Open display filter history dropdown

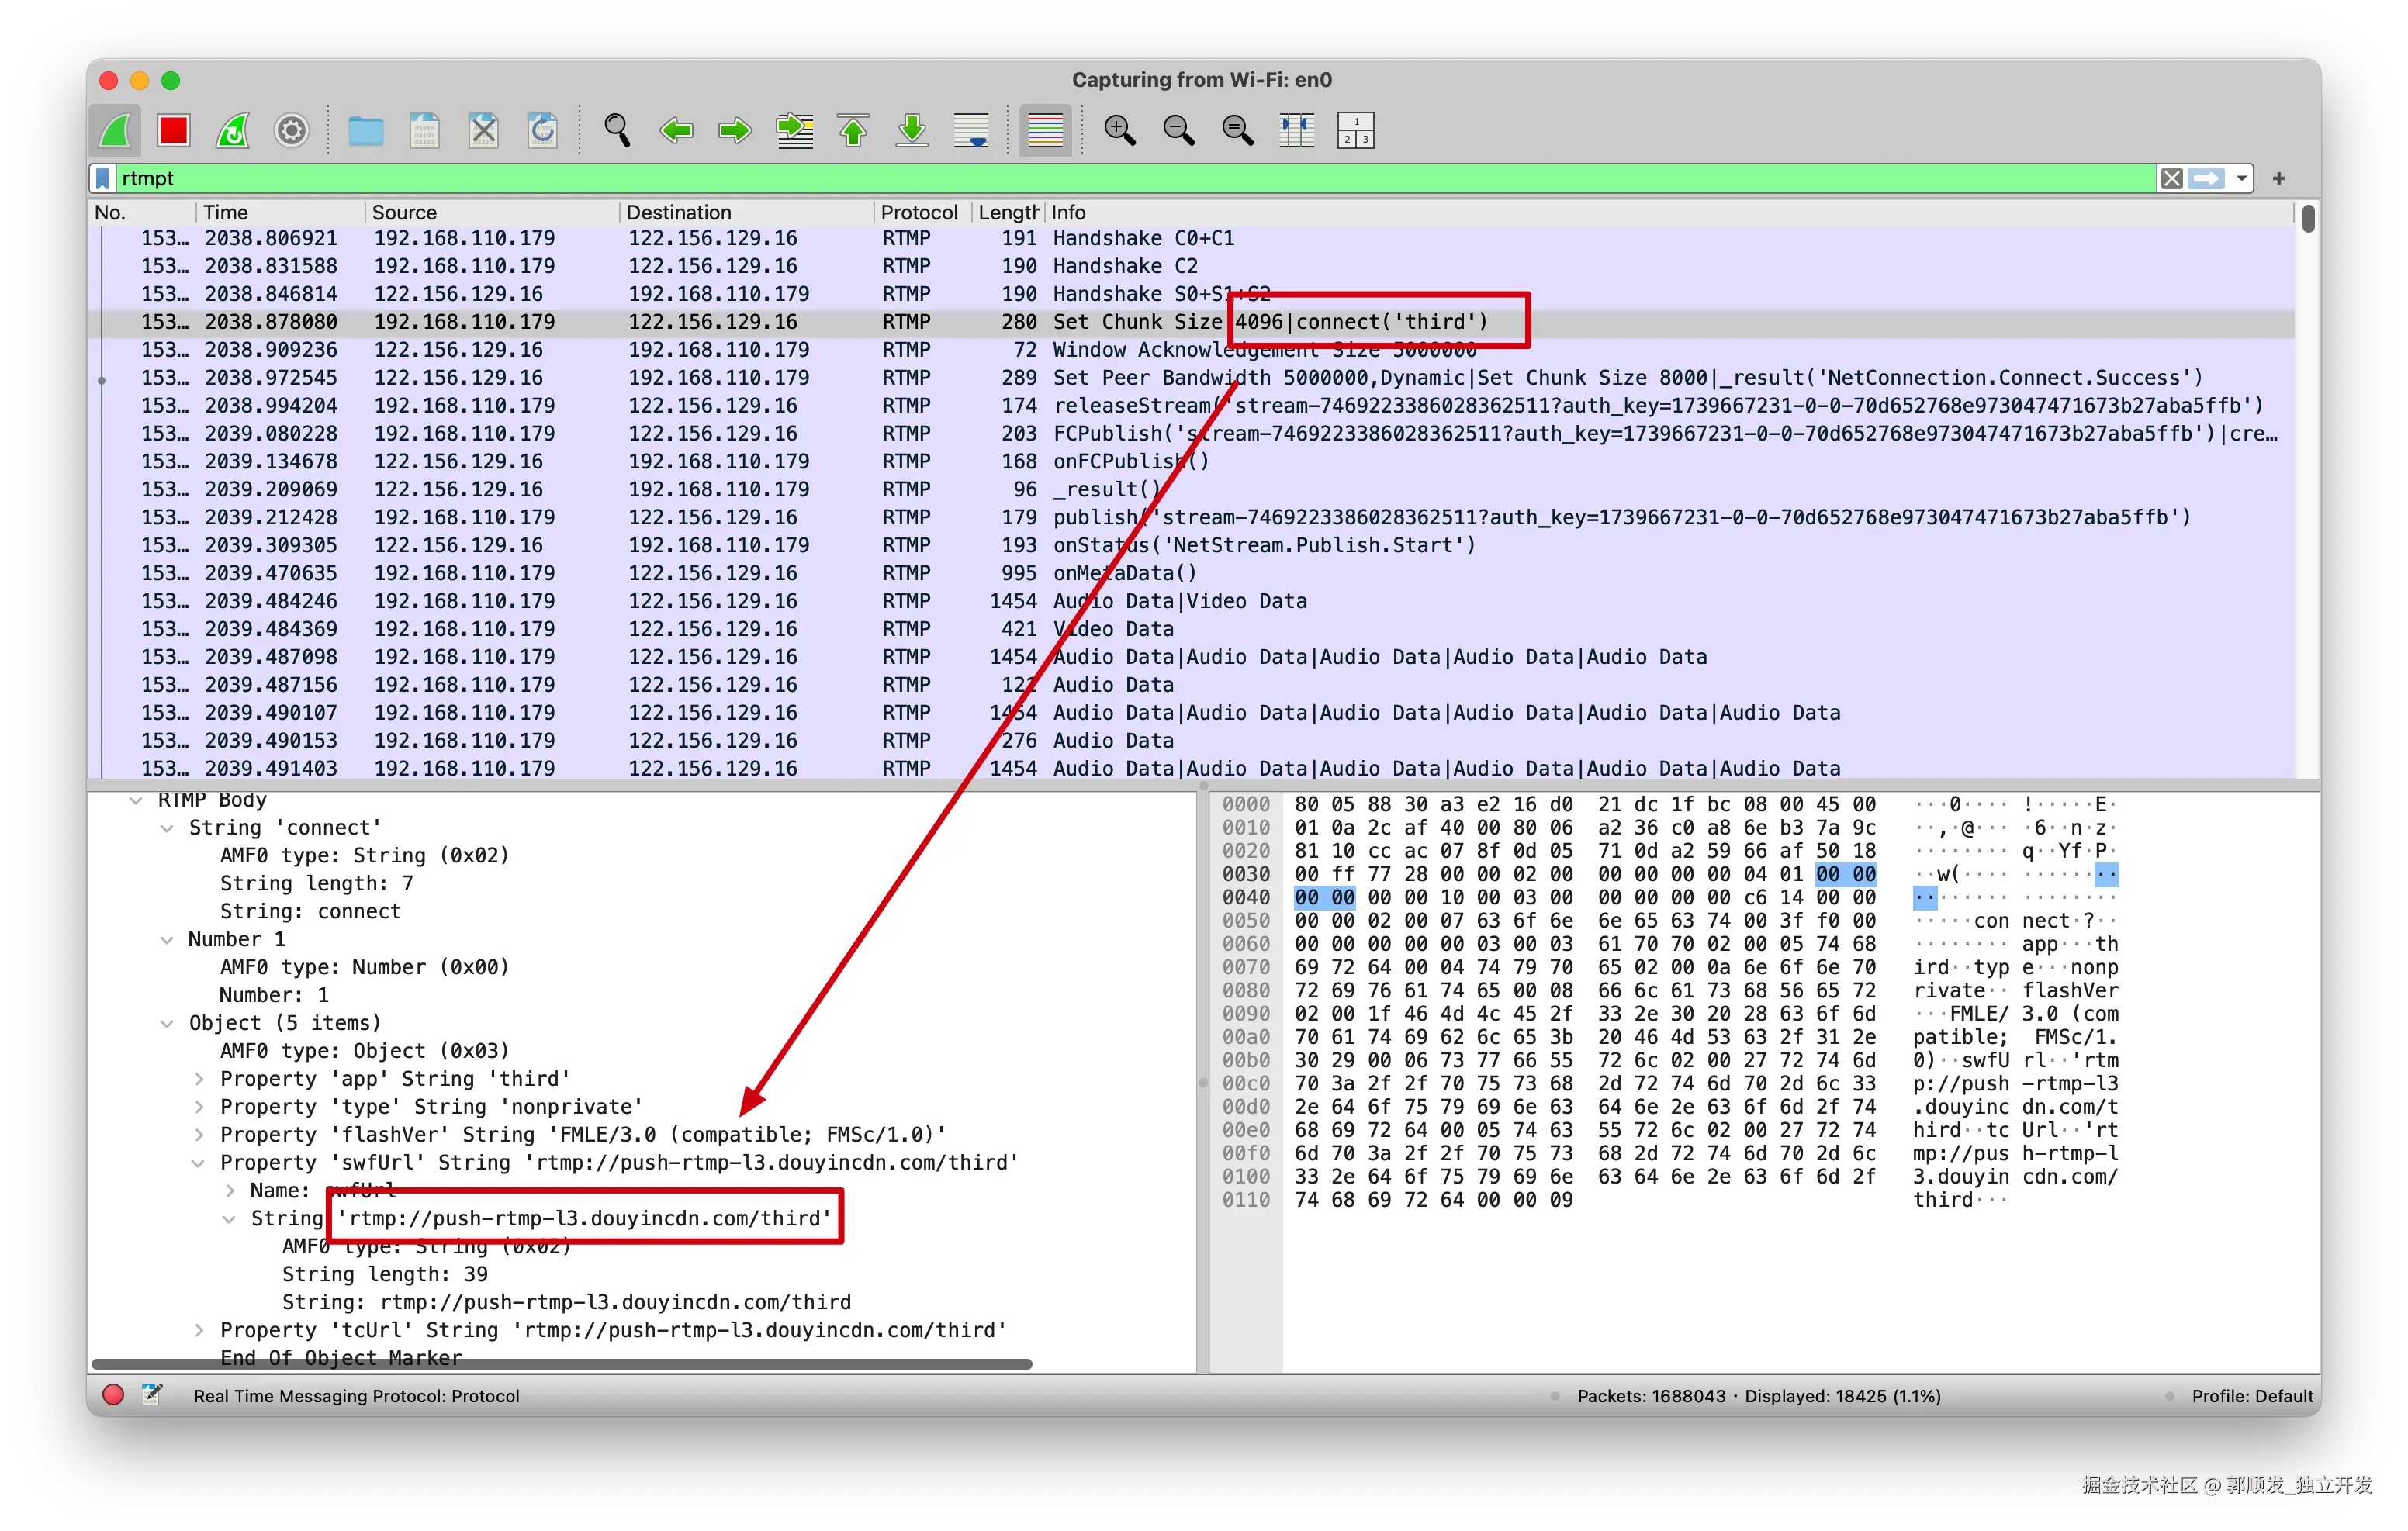[x=2242, y=179]
